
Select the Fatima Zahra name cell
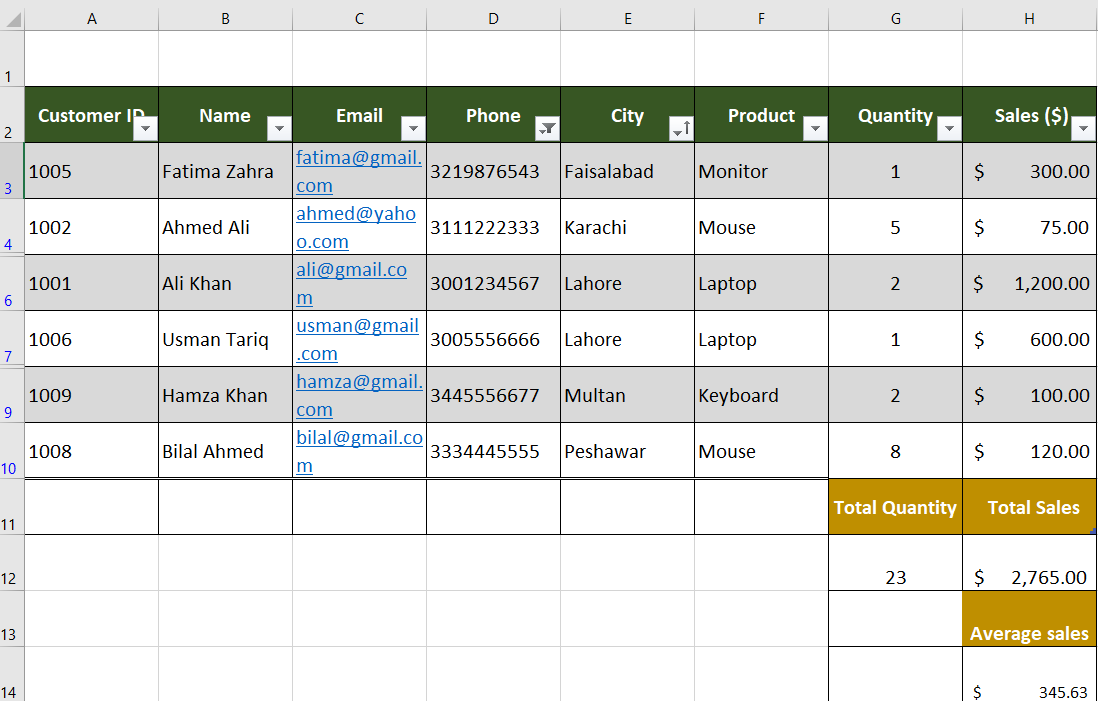tap(225, 171)
